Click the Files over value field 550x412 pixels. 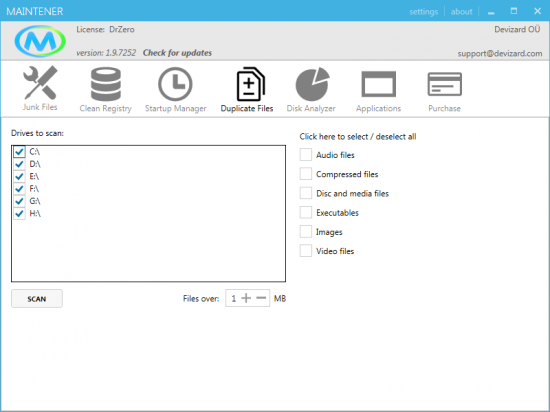tap(233, 298)
